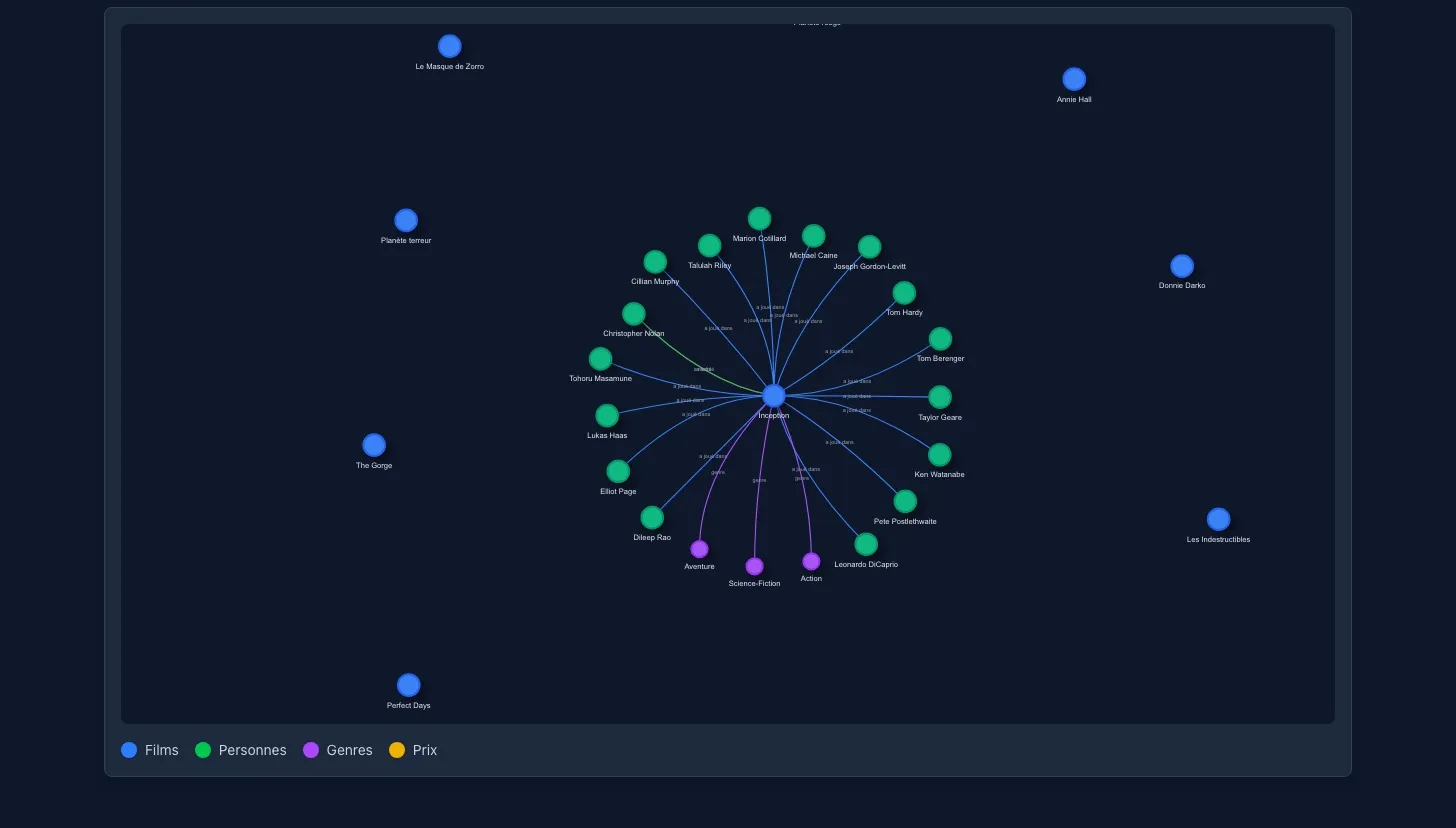This screenshot has height=828, width=1456.
Task: Select the Dileep Rao node
Action: coord(652,518)
